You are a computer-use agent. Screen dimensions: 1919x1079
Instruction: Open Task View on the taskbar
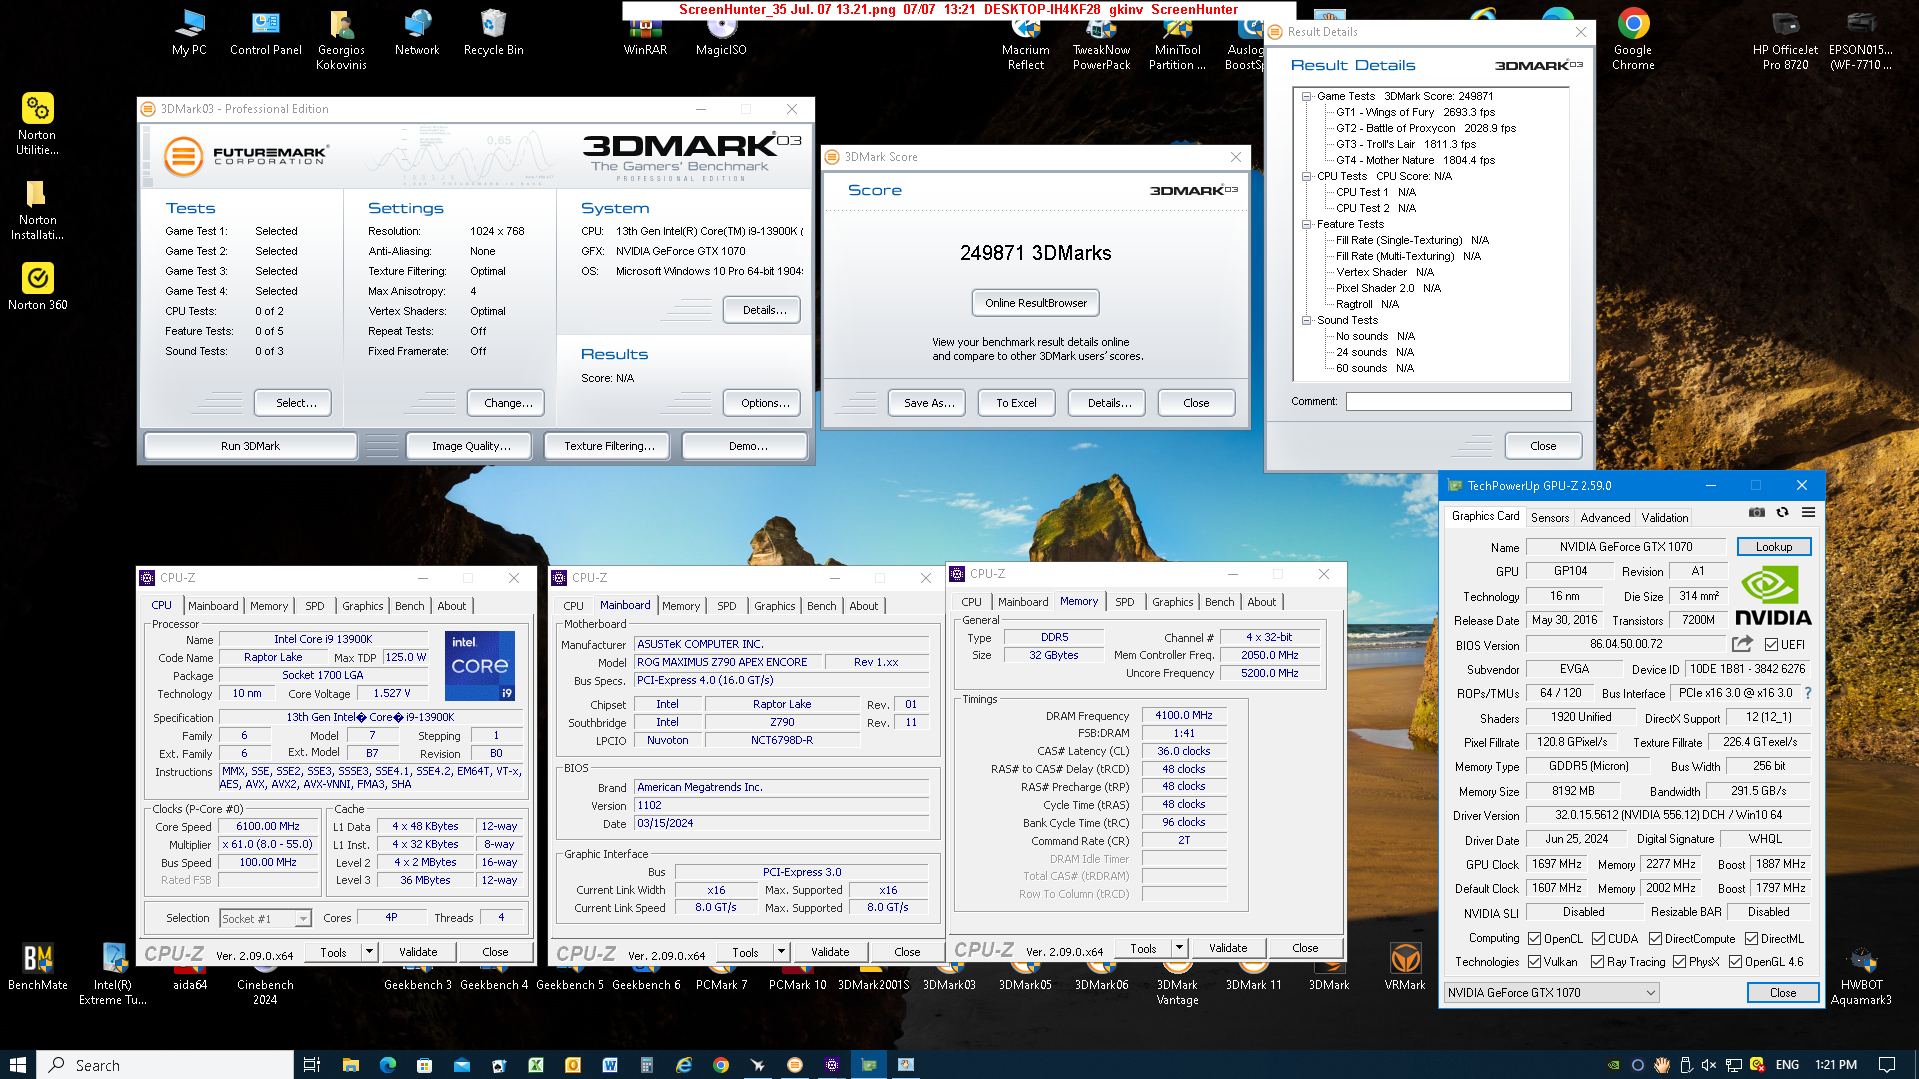[312, 1065]
